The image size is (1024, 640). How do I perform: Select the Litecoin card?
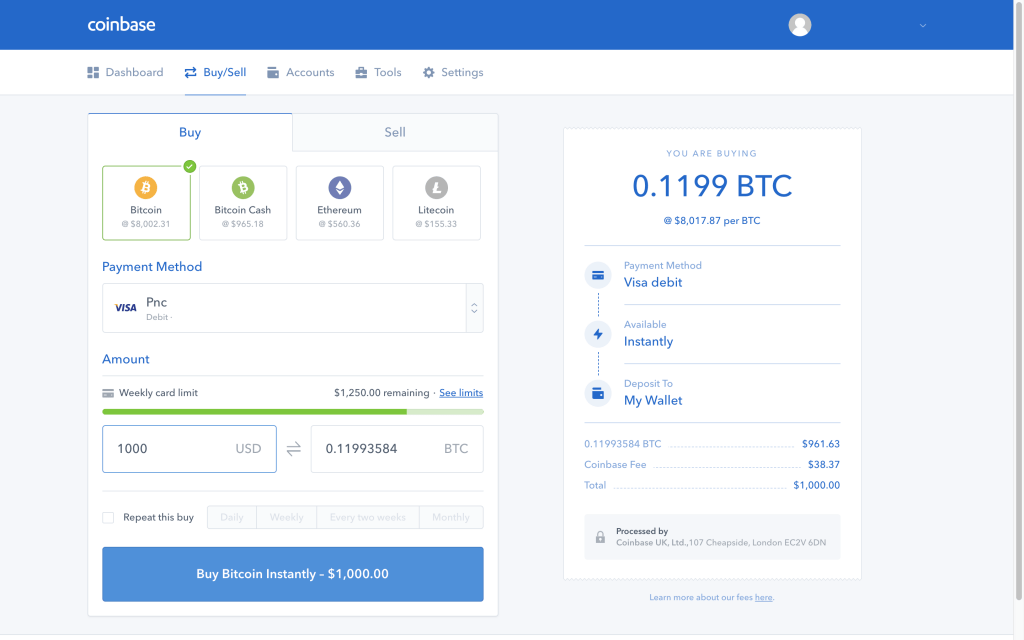pos(436,203)
